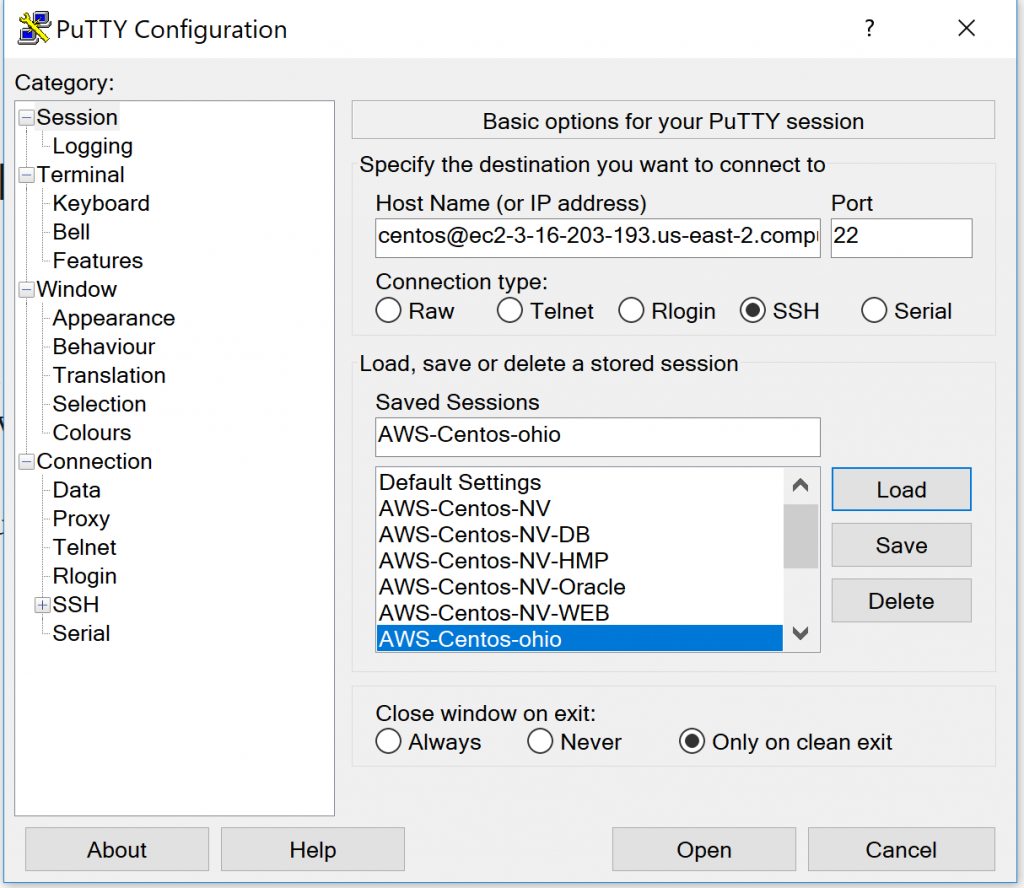
Task: Open the Keyboard settings category
Action: click(x=101, y=204)
